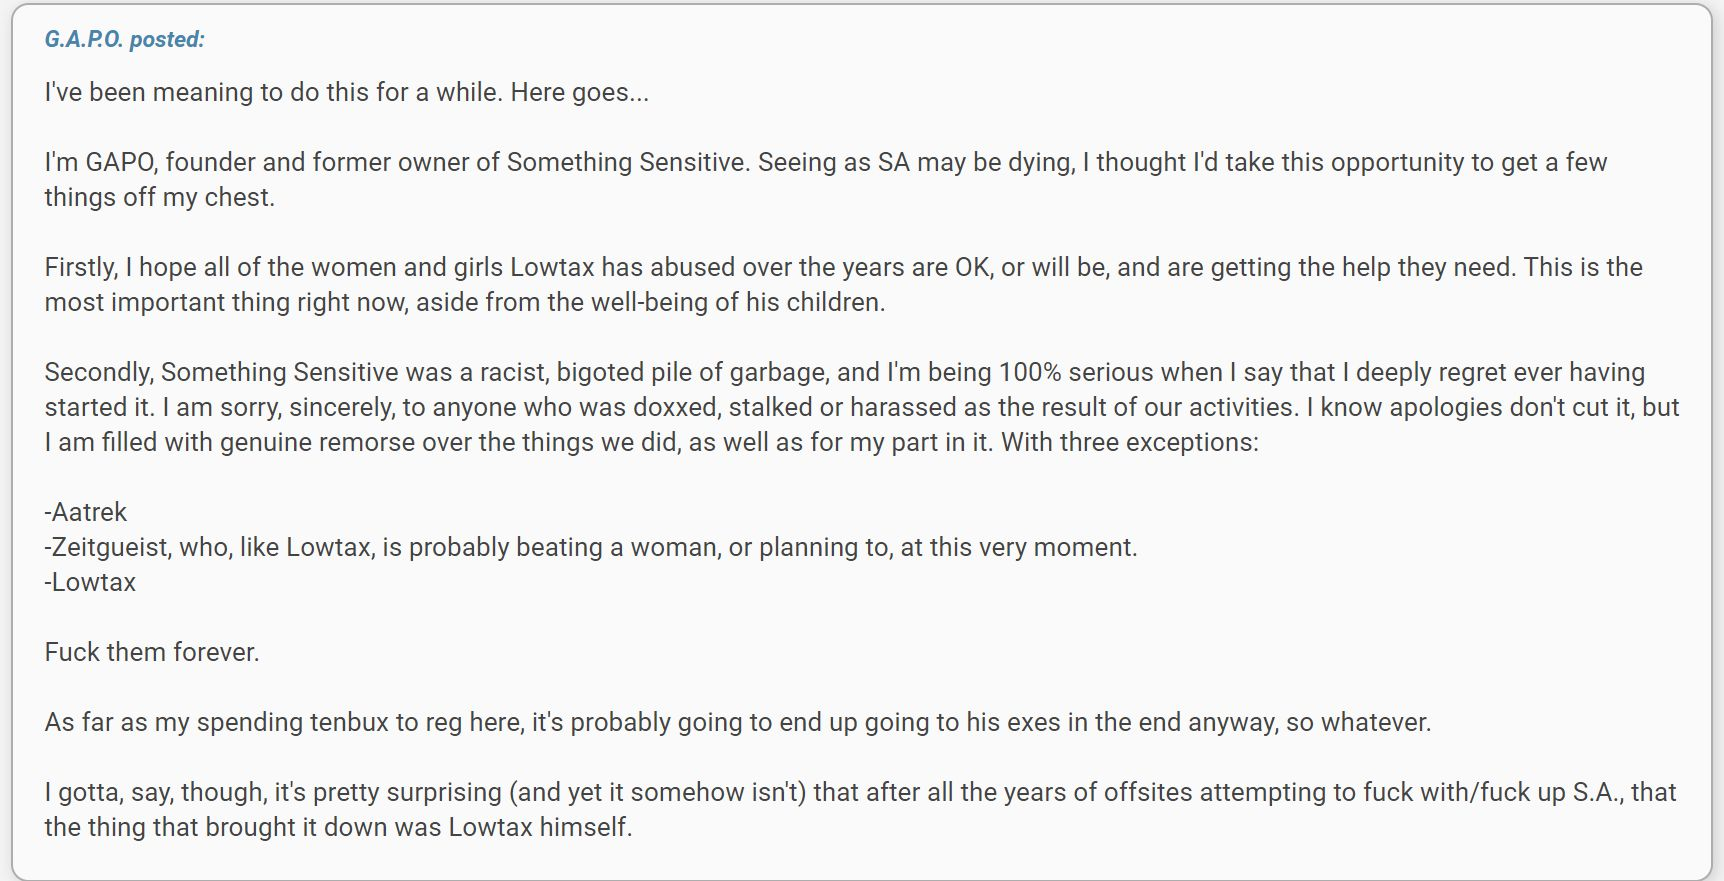The height and width of the screenshot is (881, 1724).
Task: Click the final list entry '-Lowtax'
Action: [x=90, y=582]
